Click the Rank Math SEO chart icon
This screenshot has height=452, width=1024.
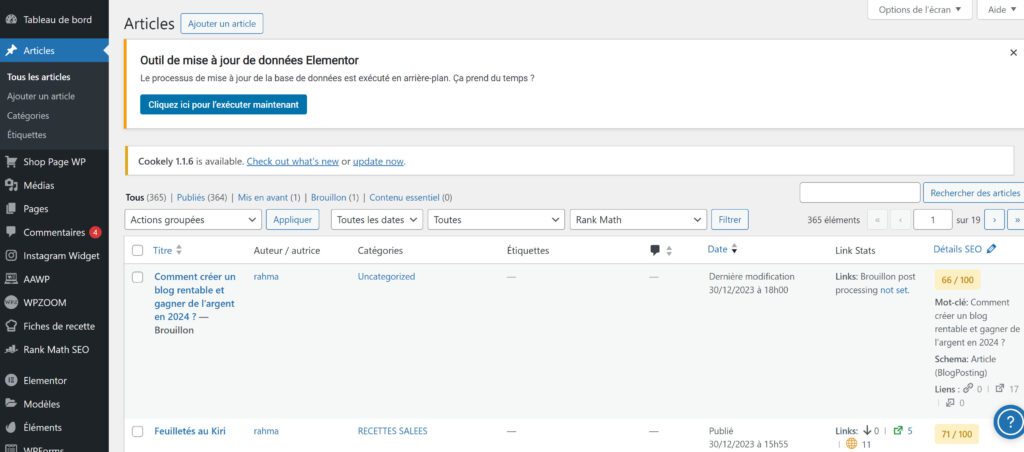10,349
